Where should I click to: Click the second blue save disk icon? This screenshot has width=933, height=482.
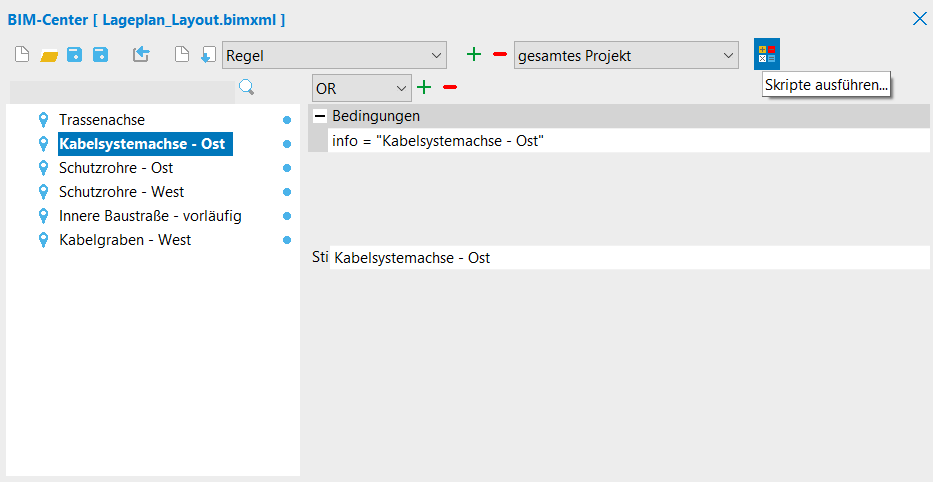point(100,55)
